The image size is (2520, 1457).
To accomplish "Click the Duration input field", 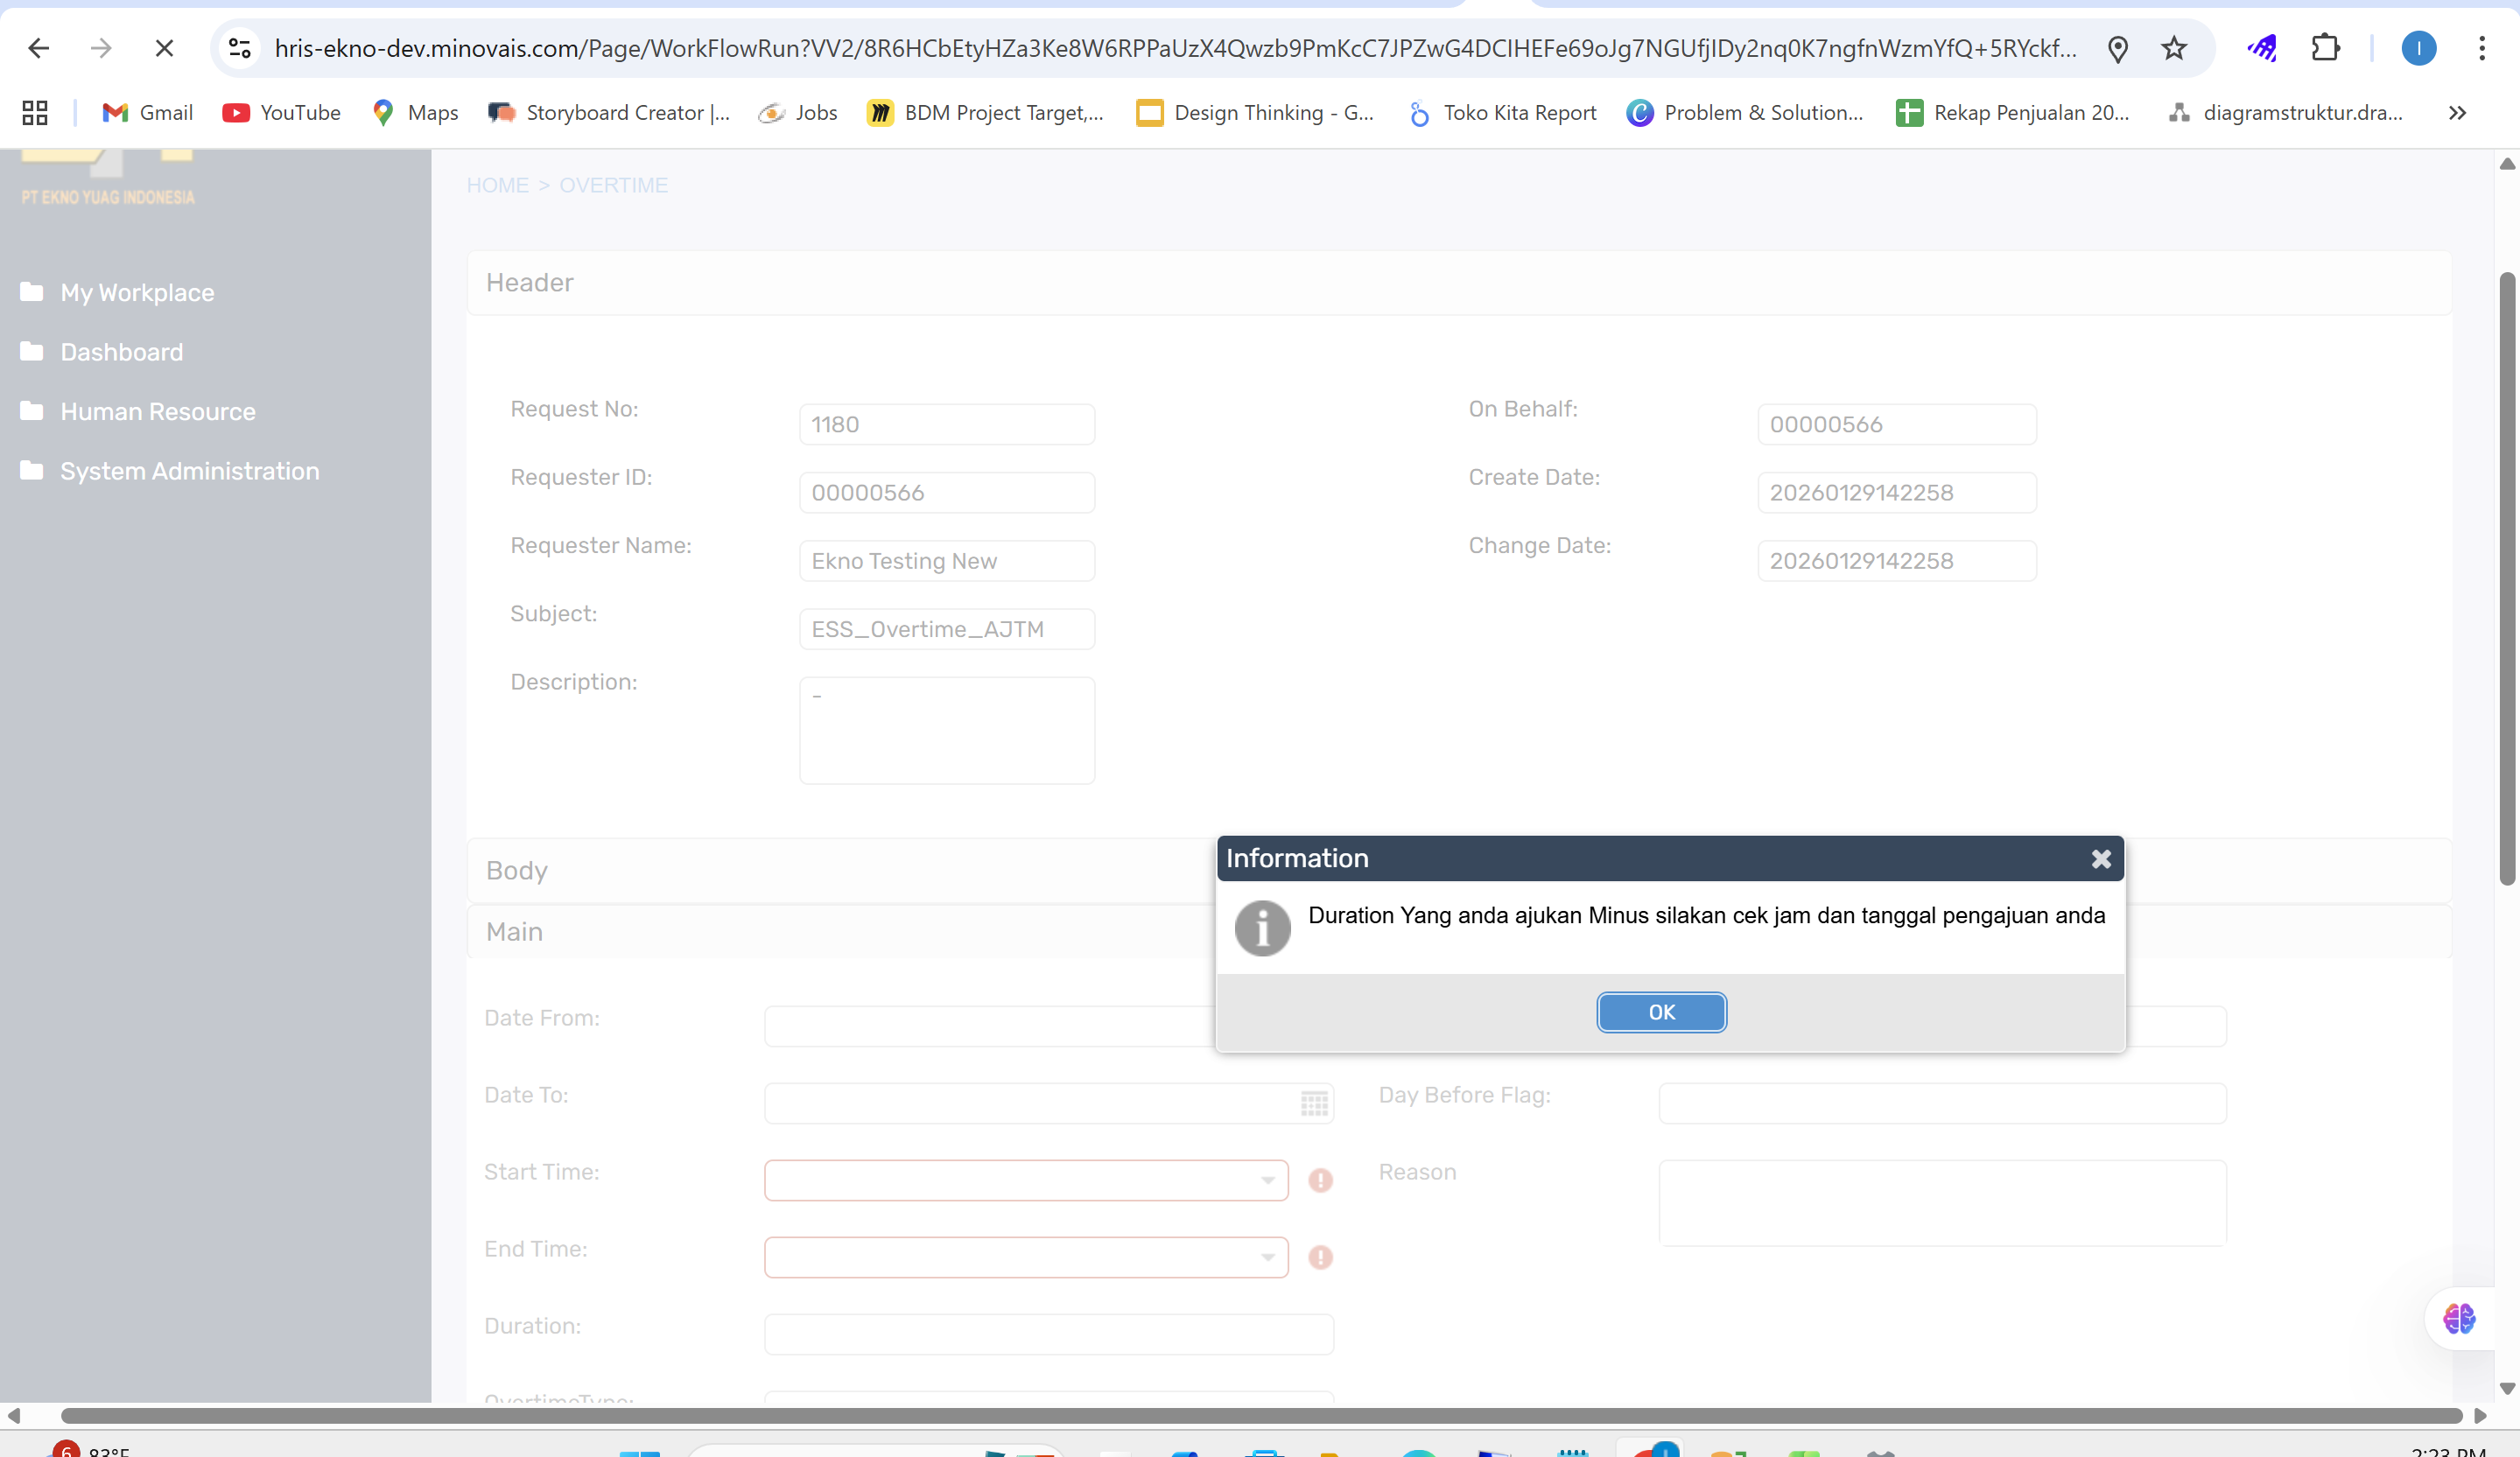I will (1048, 1334).
